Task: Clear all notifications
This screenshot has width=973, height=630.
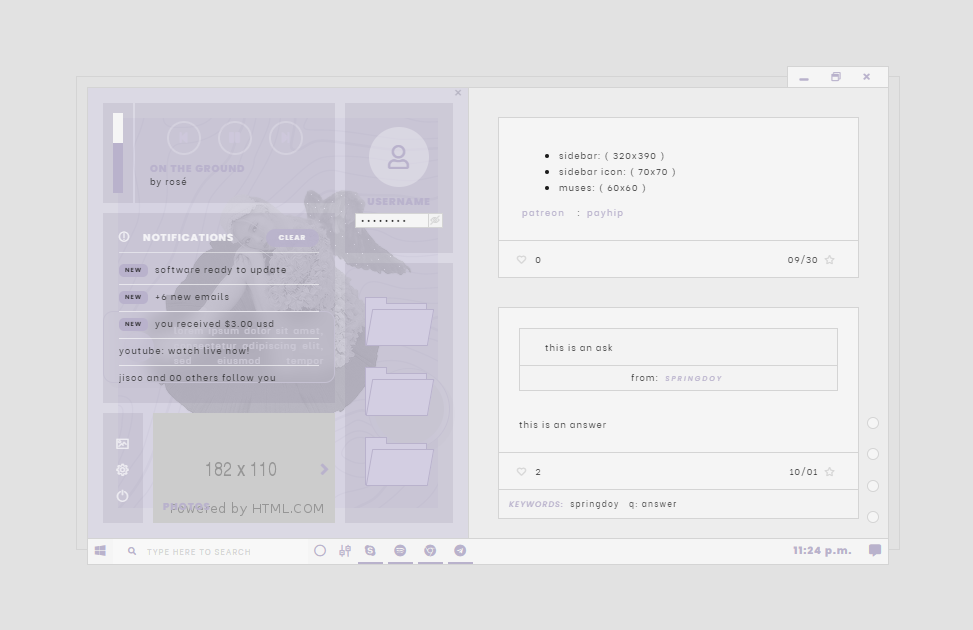Action: tap(292, 237)
